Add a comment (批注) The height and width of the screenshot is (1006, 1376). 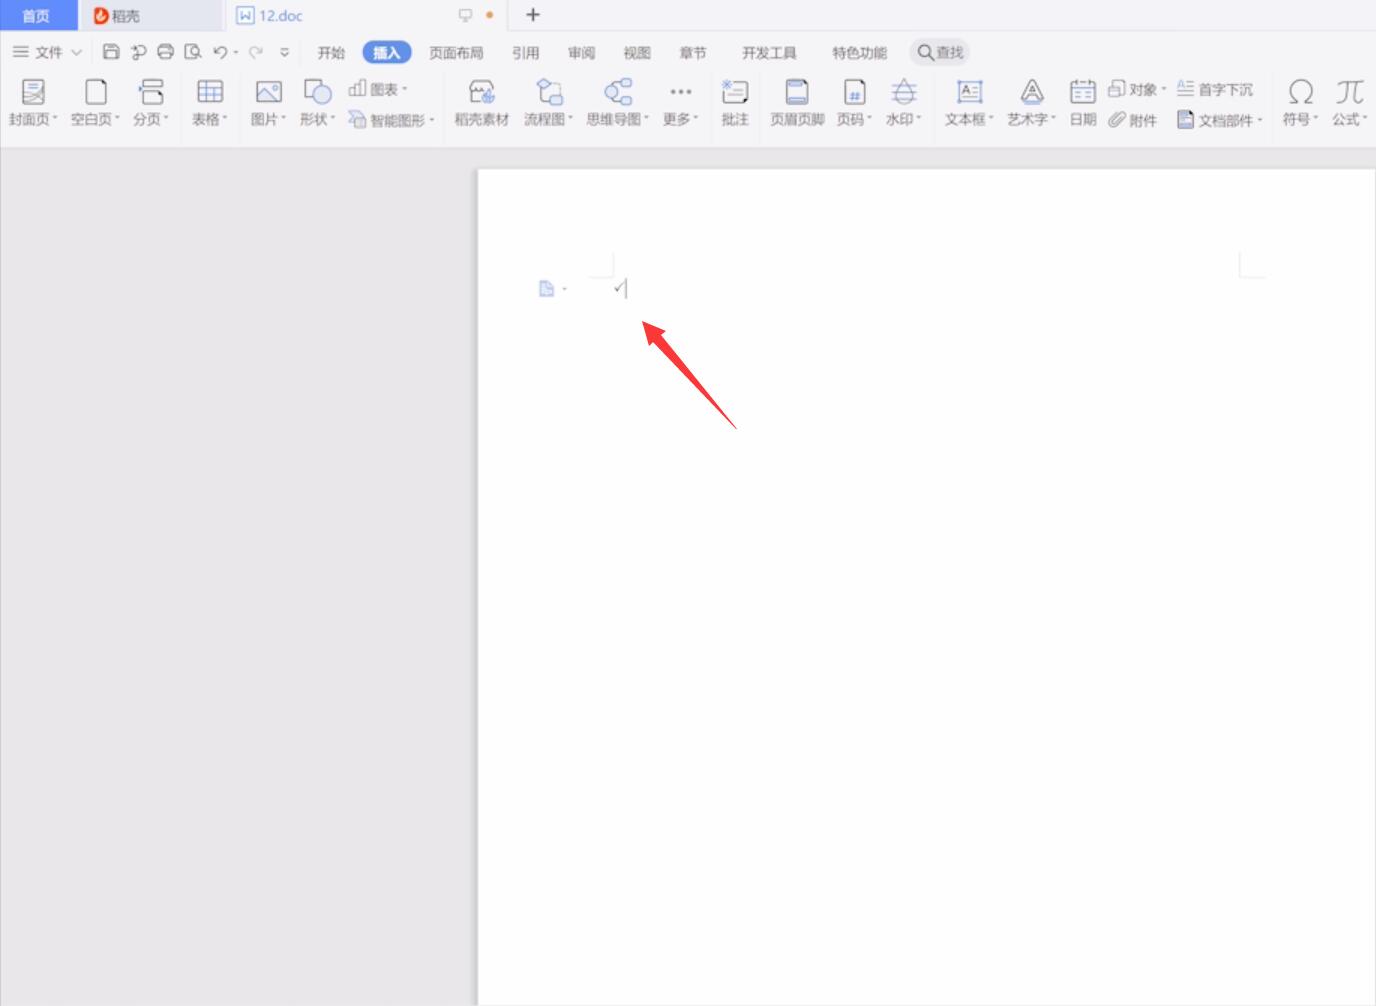[735, 103]
